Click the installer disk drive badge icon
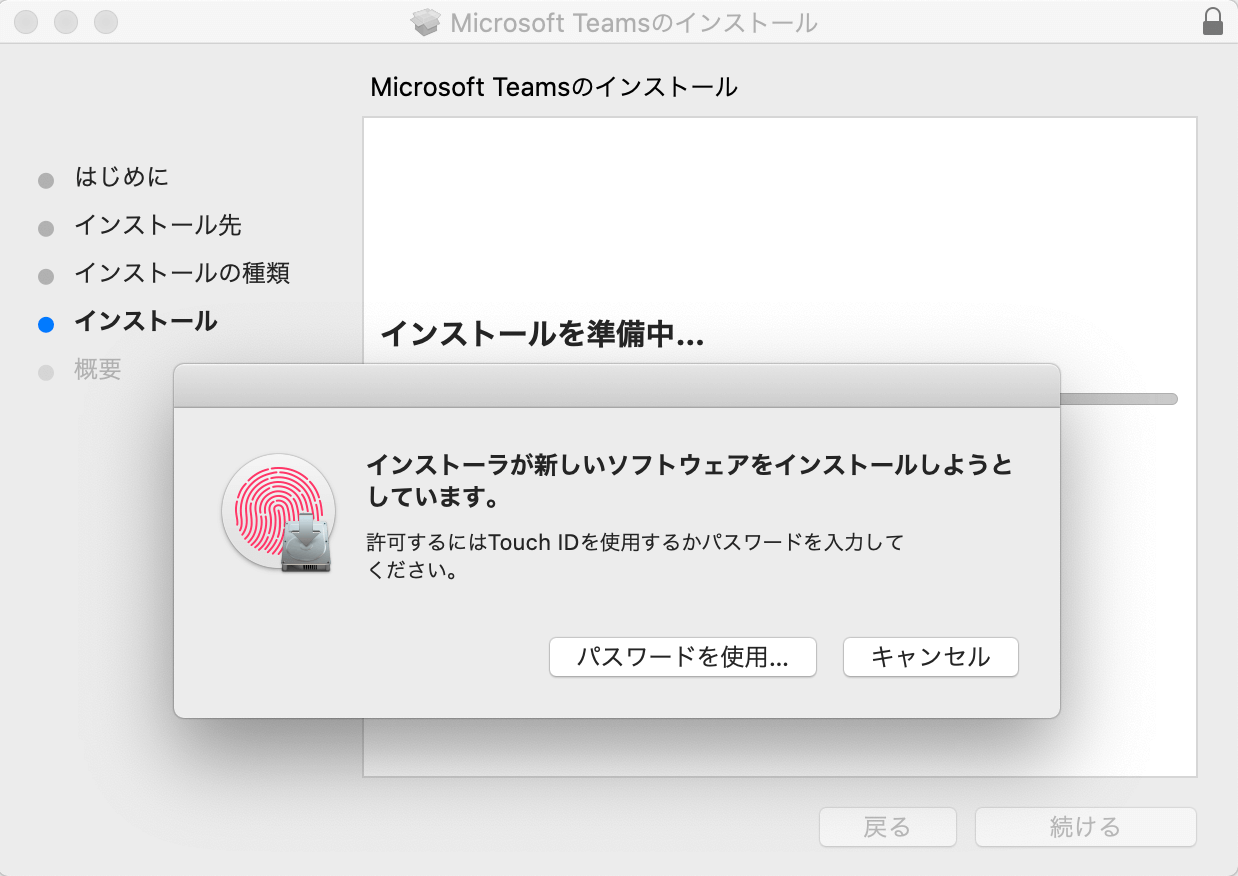This screenshot has width=1238, height=876. pos(306,543)
